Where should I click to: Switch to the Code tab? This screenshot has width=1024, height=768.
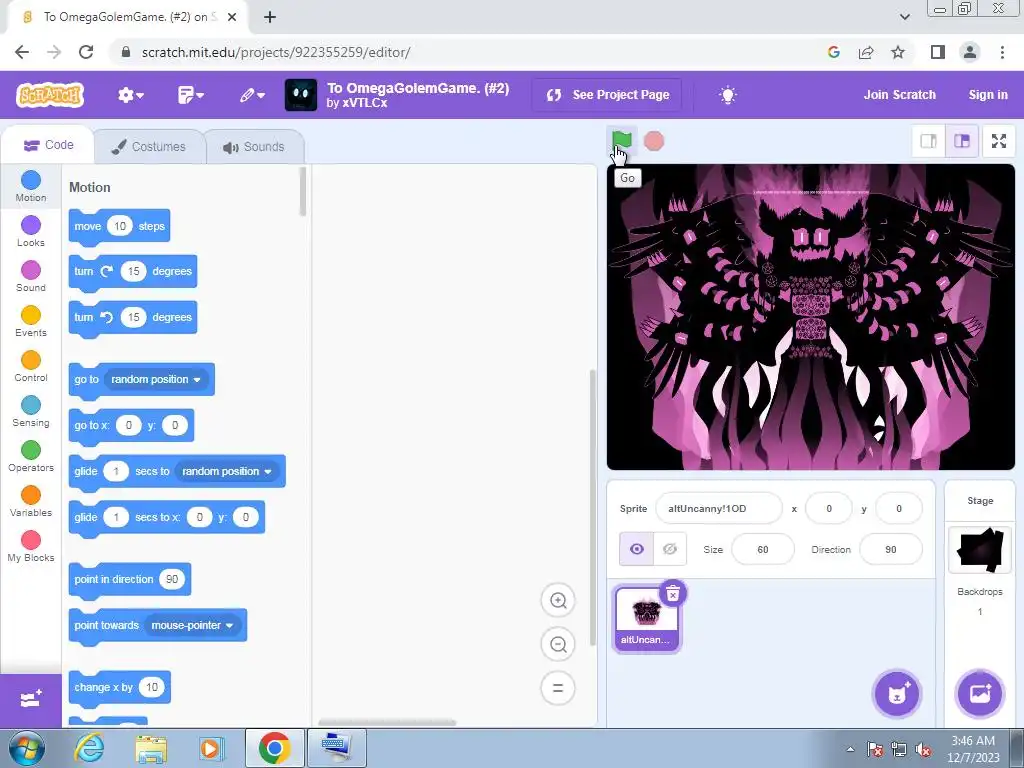pos(48,145)
